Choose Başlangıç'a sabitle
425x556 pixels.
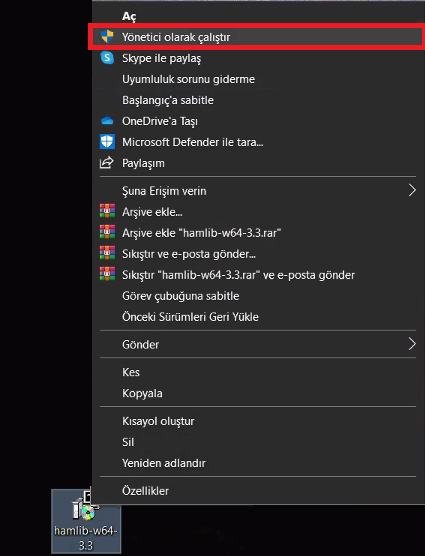click(168, 100)
